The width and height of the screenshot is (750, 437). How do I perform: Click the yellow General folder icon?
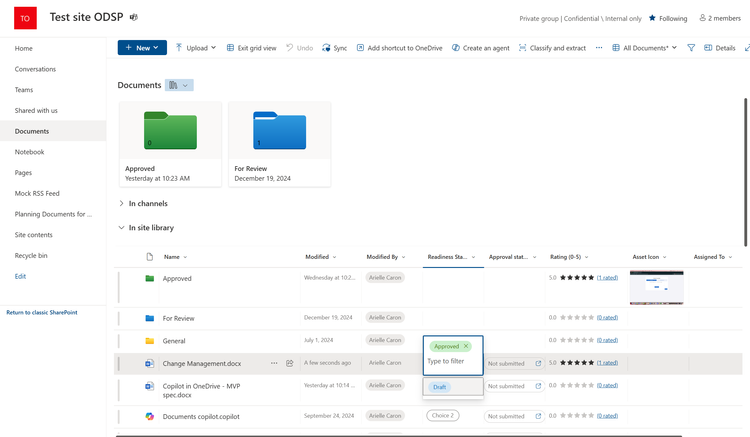point(150,341)
